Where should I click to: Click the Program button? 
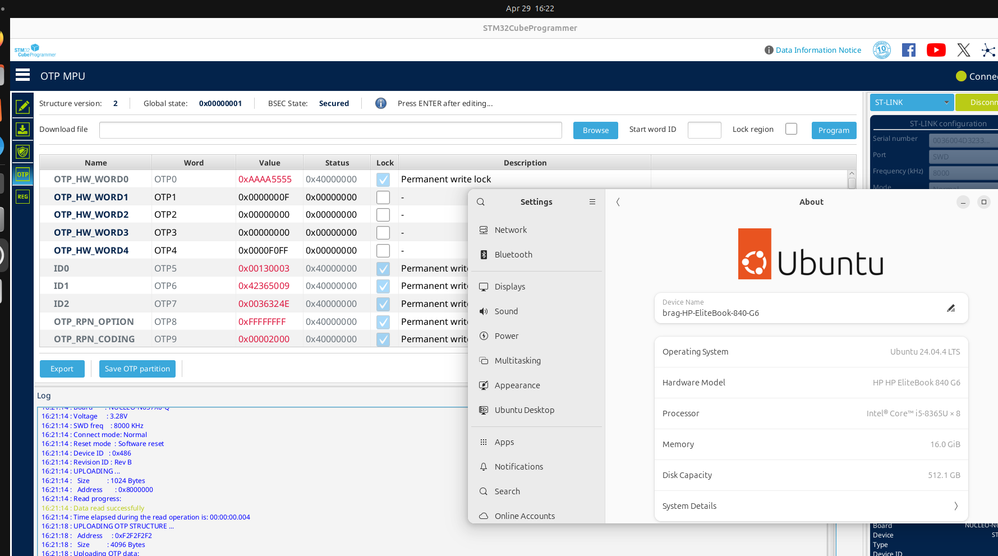click(x=833, y=130)
